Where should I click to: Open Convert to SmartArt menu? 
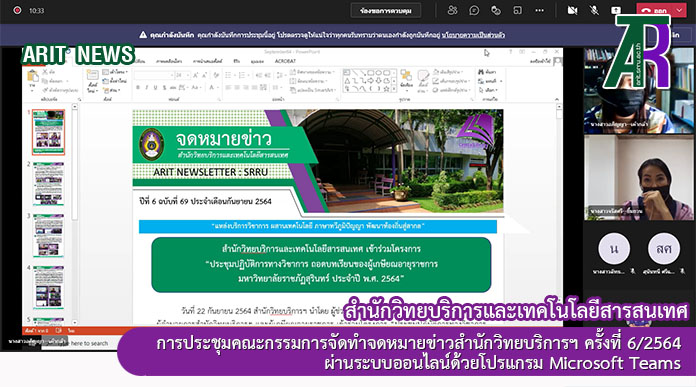coord(312,90)
